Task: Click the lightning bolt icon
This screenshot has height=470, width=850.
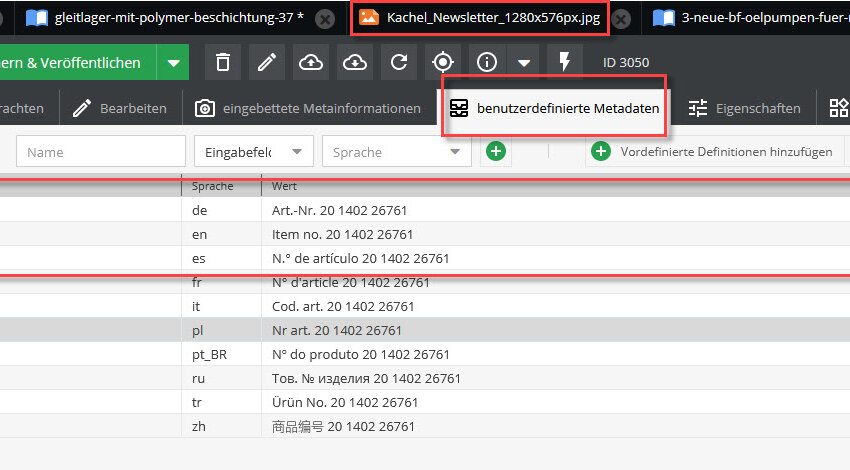Action: 565,63
